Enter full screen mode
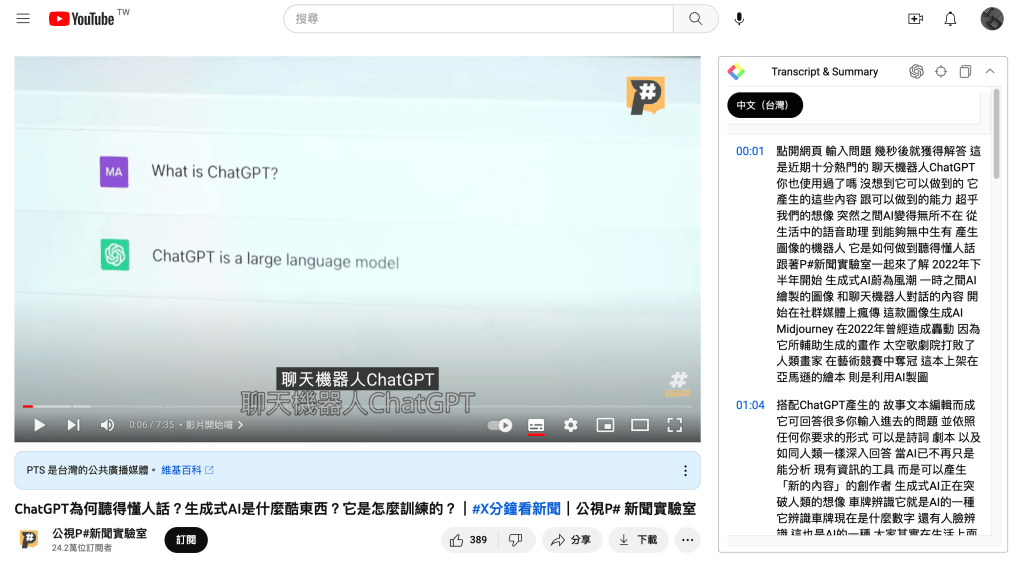This screenshot has width=1024, height=562. pyautogui.click(x=675, y=426)
